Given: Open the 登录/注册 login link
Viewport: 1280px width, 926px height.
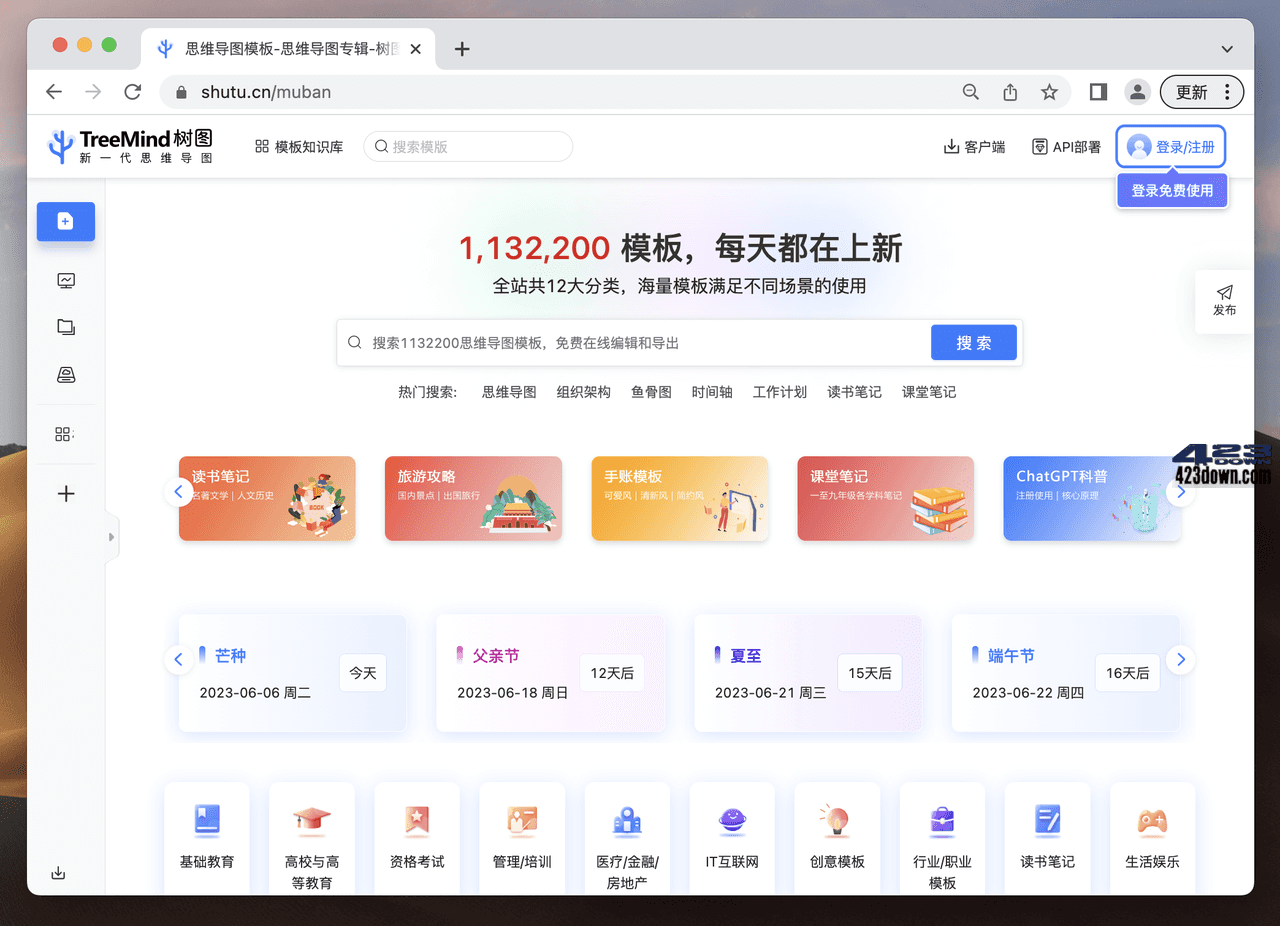Looking at the screenshot, I should coord(1170,146).
